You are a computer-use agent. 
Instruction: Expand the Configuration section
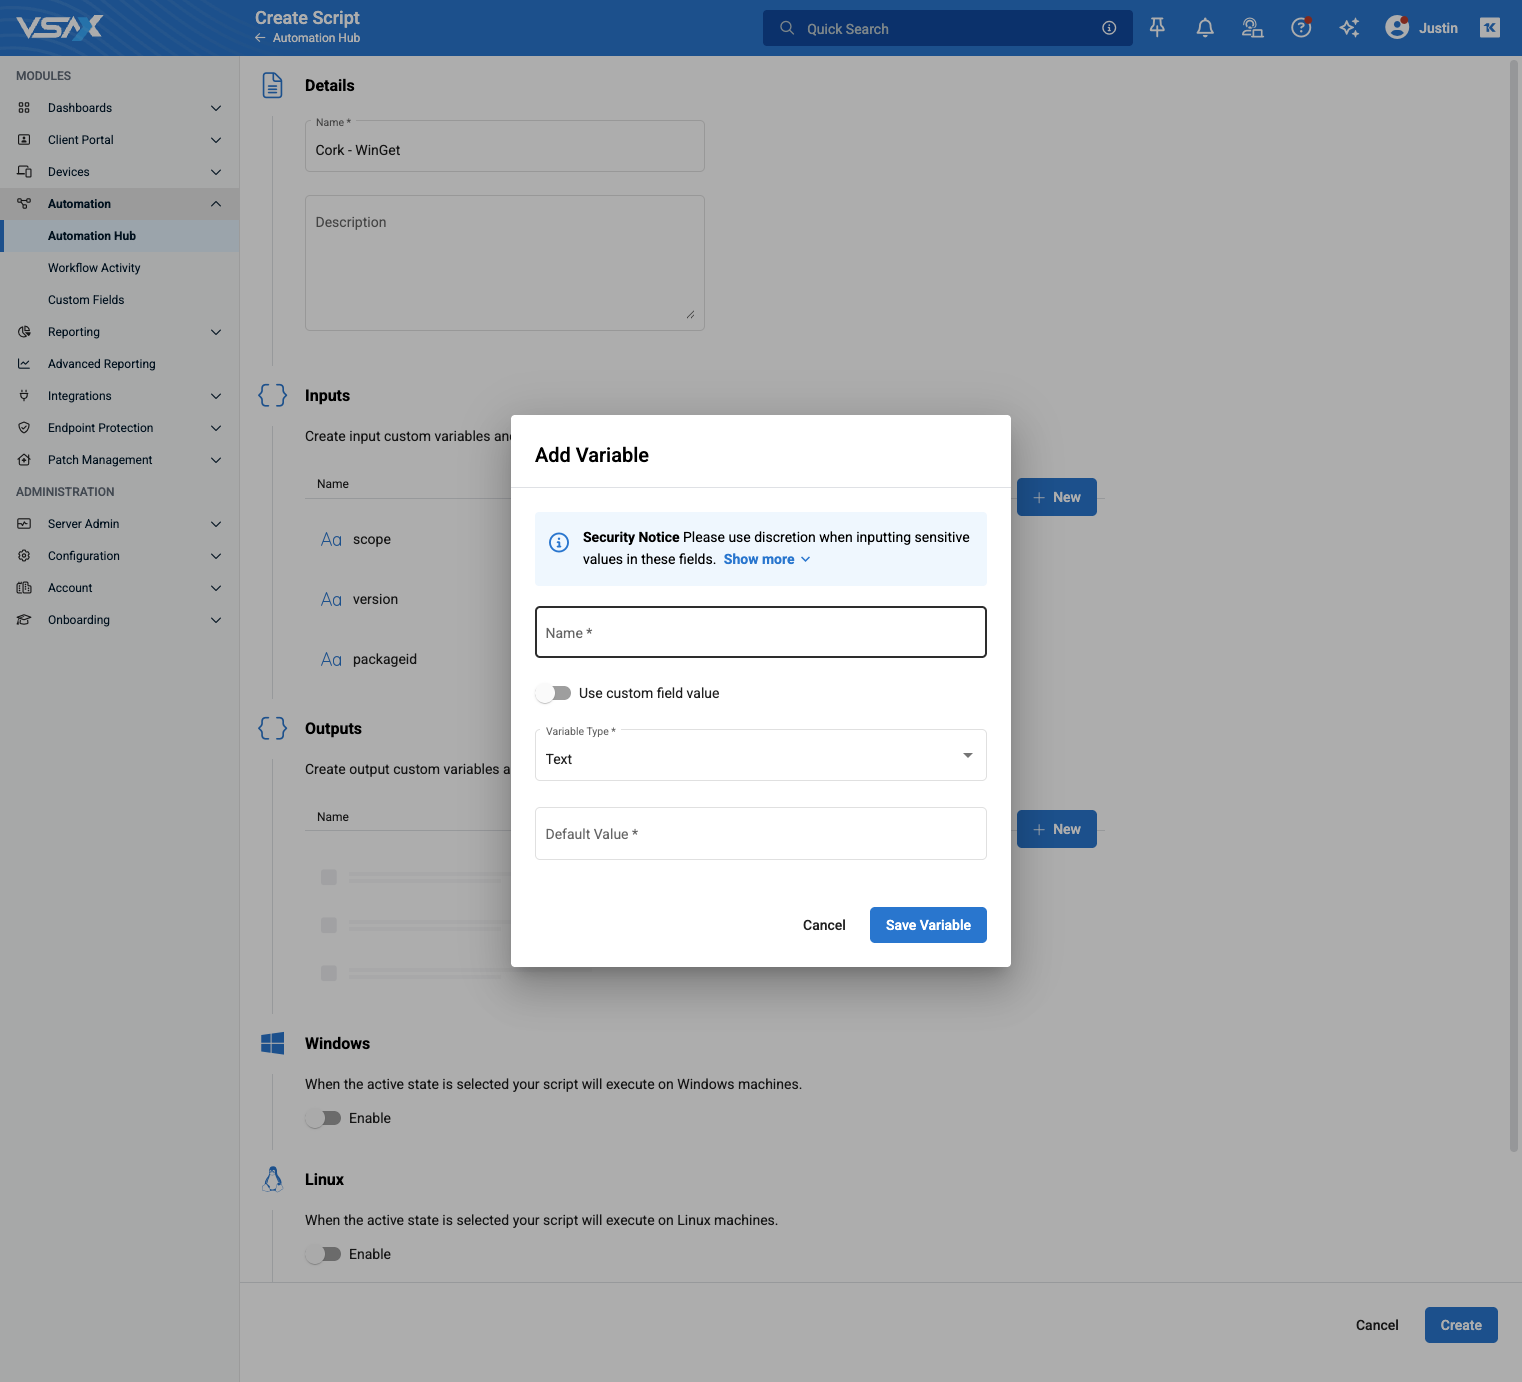pyautogui.click(x=120, y=556)
